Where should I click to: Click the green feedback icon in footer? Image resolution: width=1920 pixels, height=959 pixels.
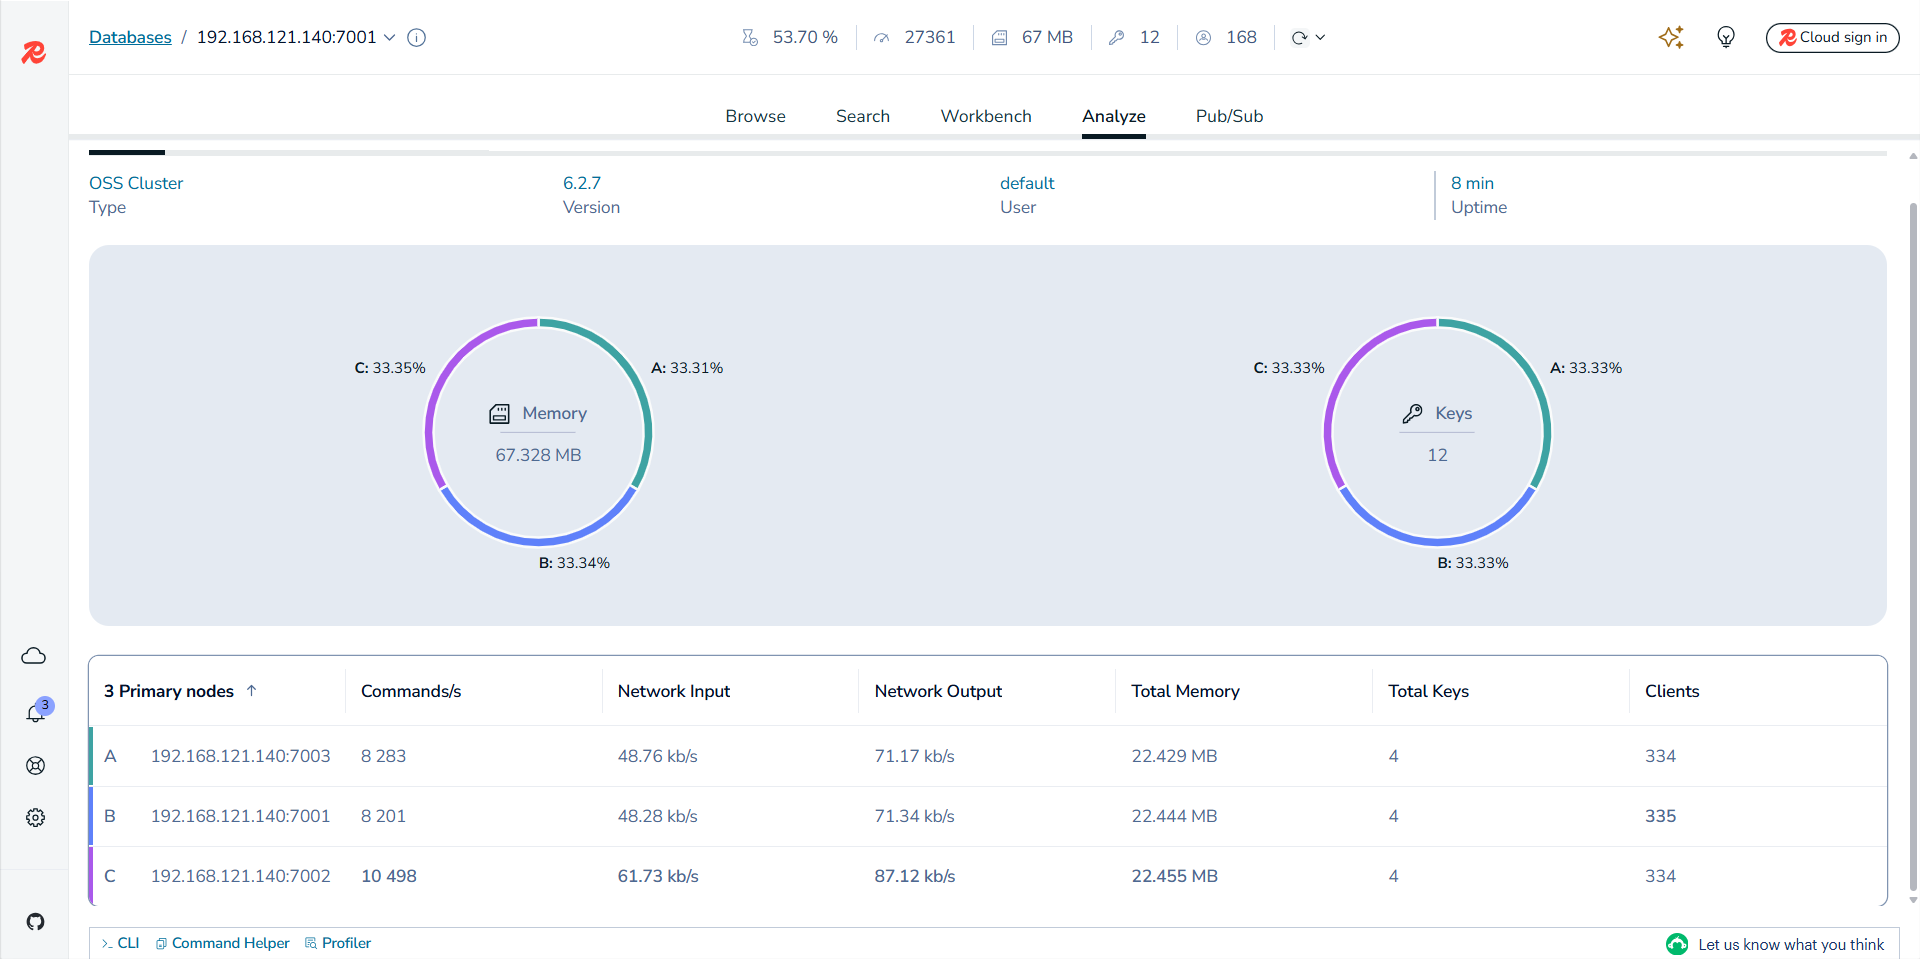tap(1677, 944)
